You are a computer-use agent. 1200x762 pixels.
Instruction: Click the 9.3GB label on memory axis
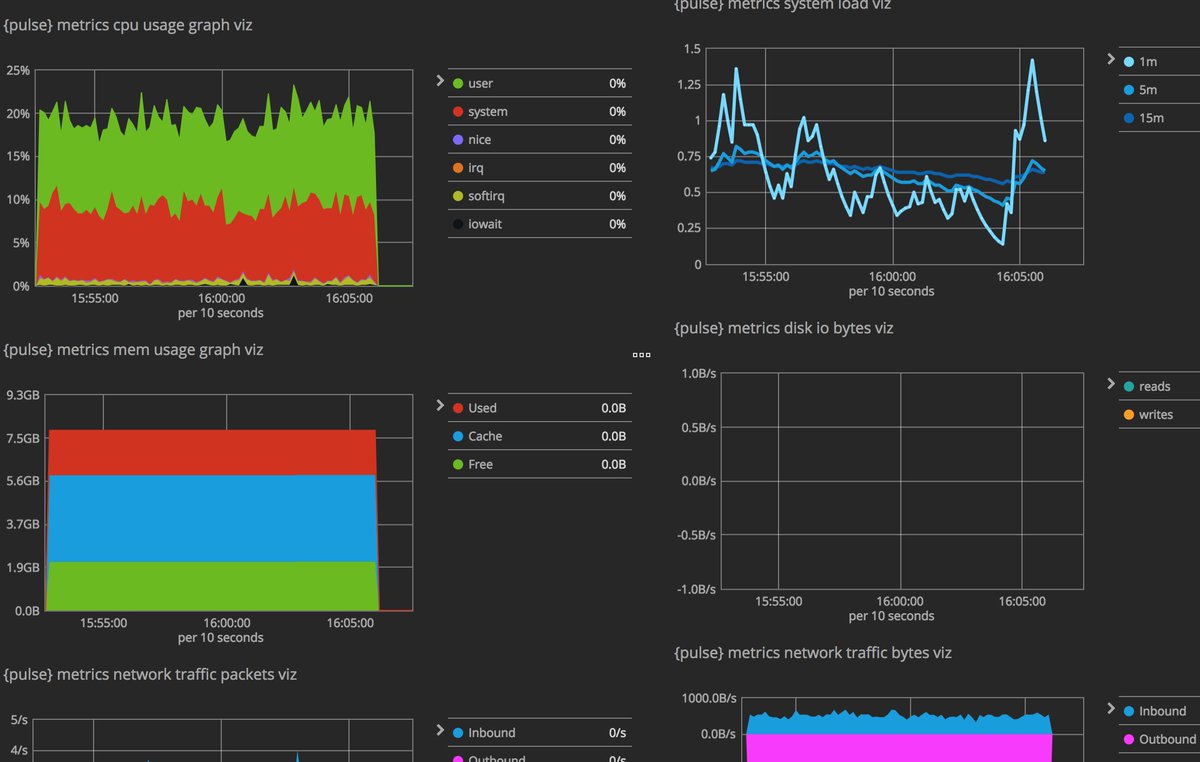[x=24, y=396]
